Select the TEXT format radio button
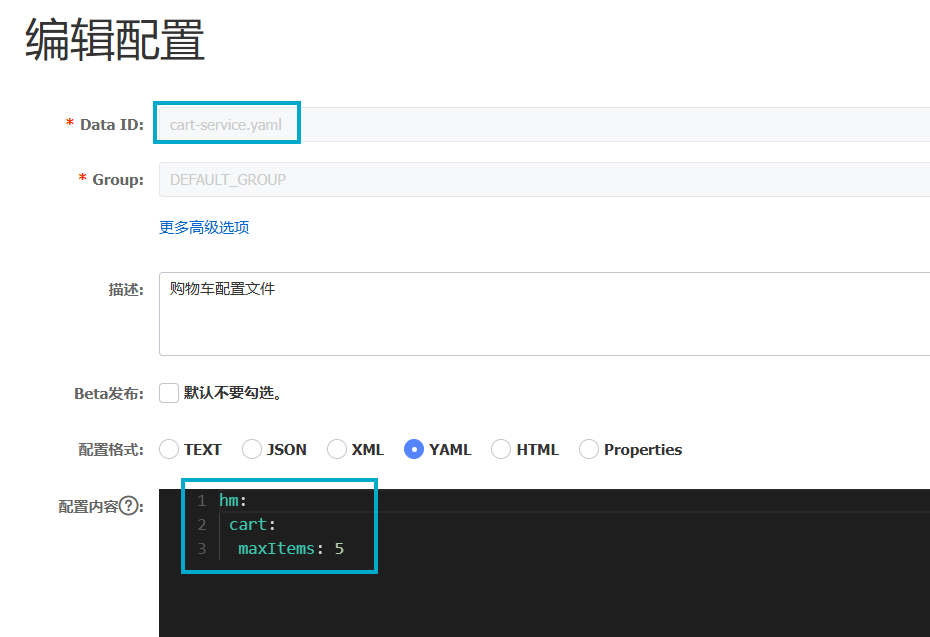 point(169,449)
